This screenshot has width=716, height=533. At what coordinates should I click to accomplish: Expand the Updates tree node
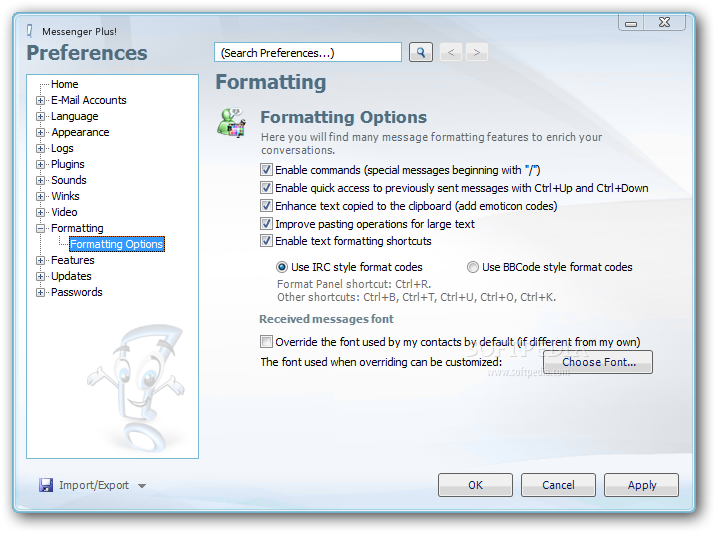click(x=41, y=276)
